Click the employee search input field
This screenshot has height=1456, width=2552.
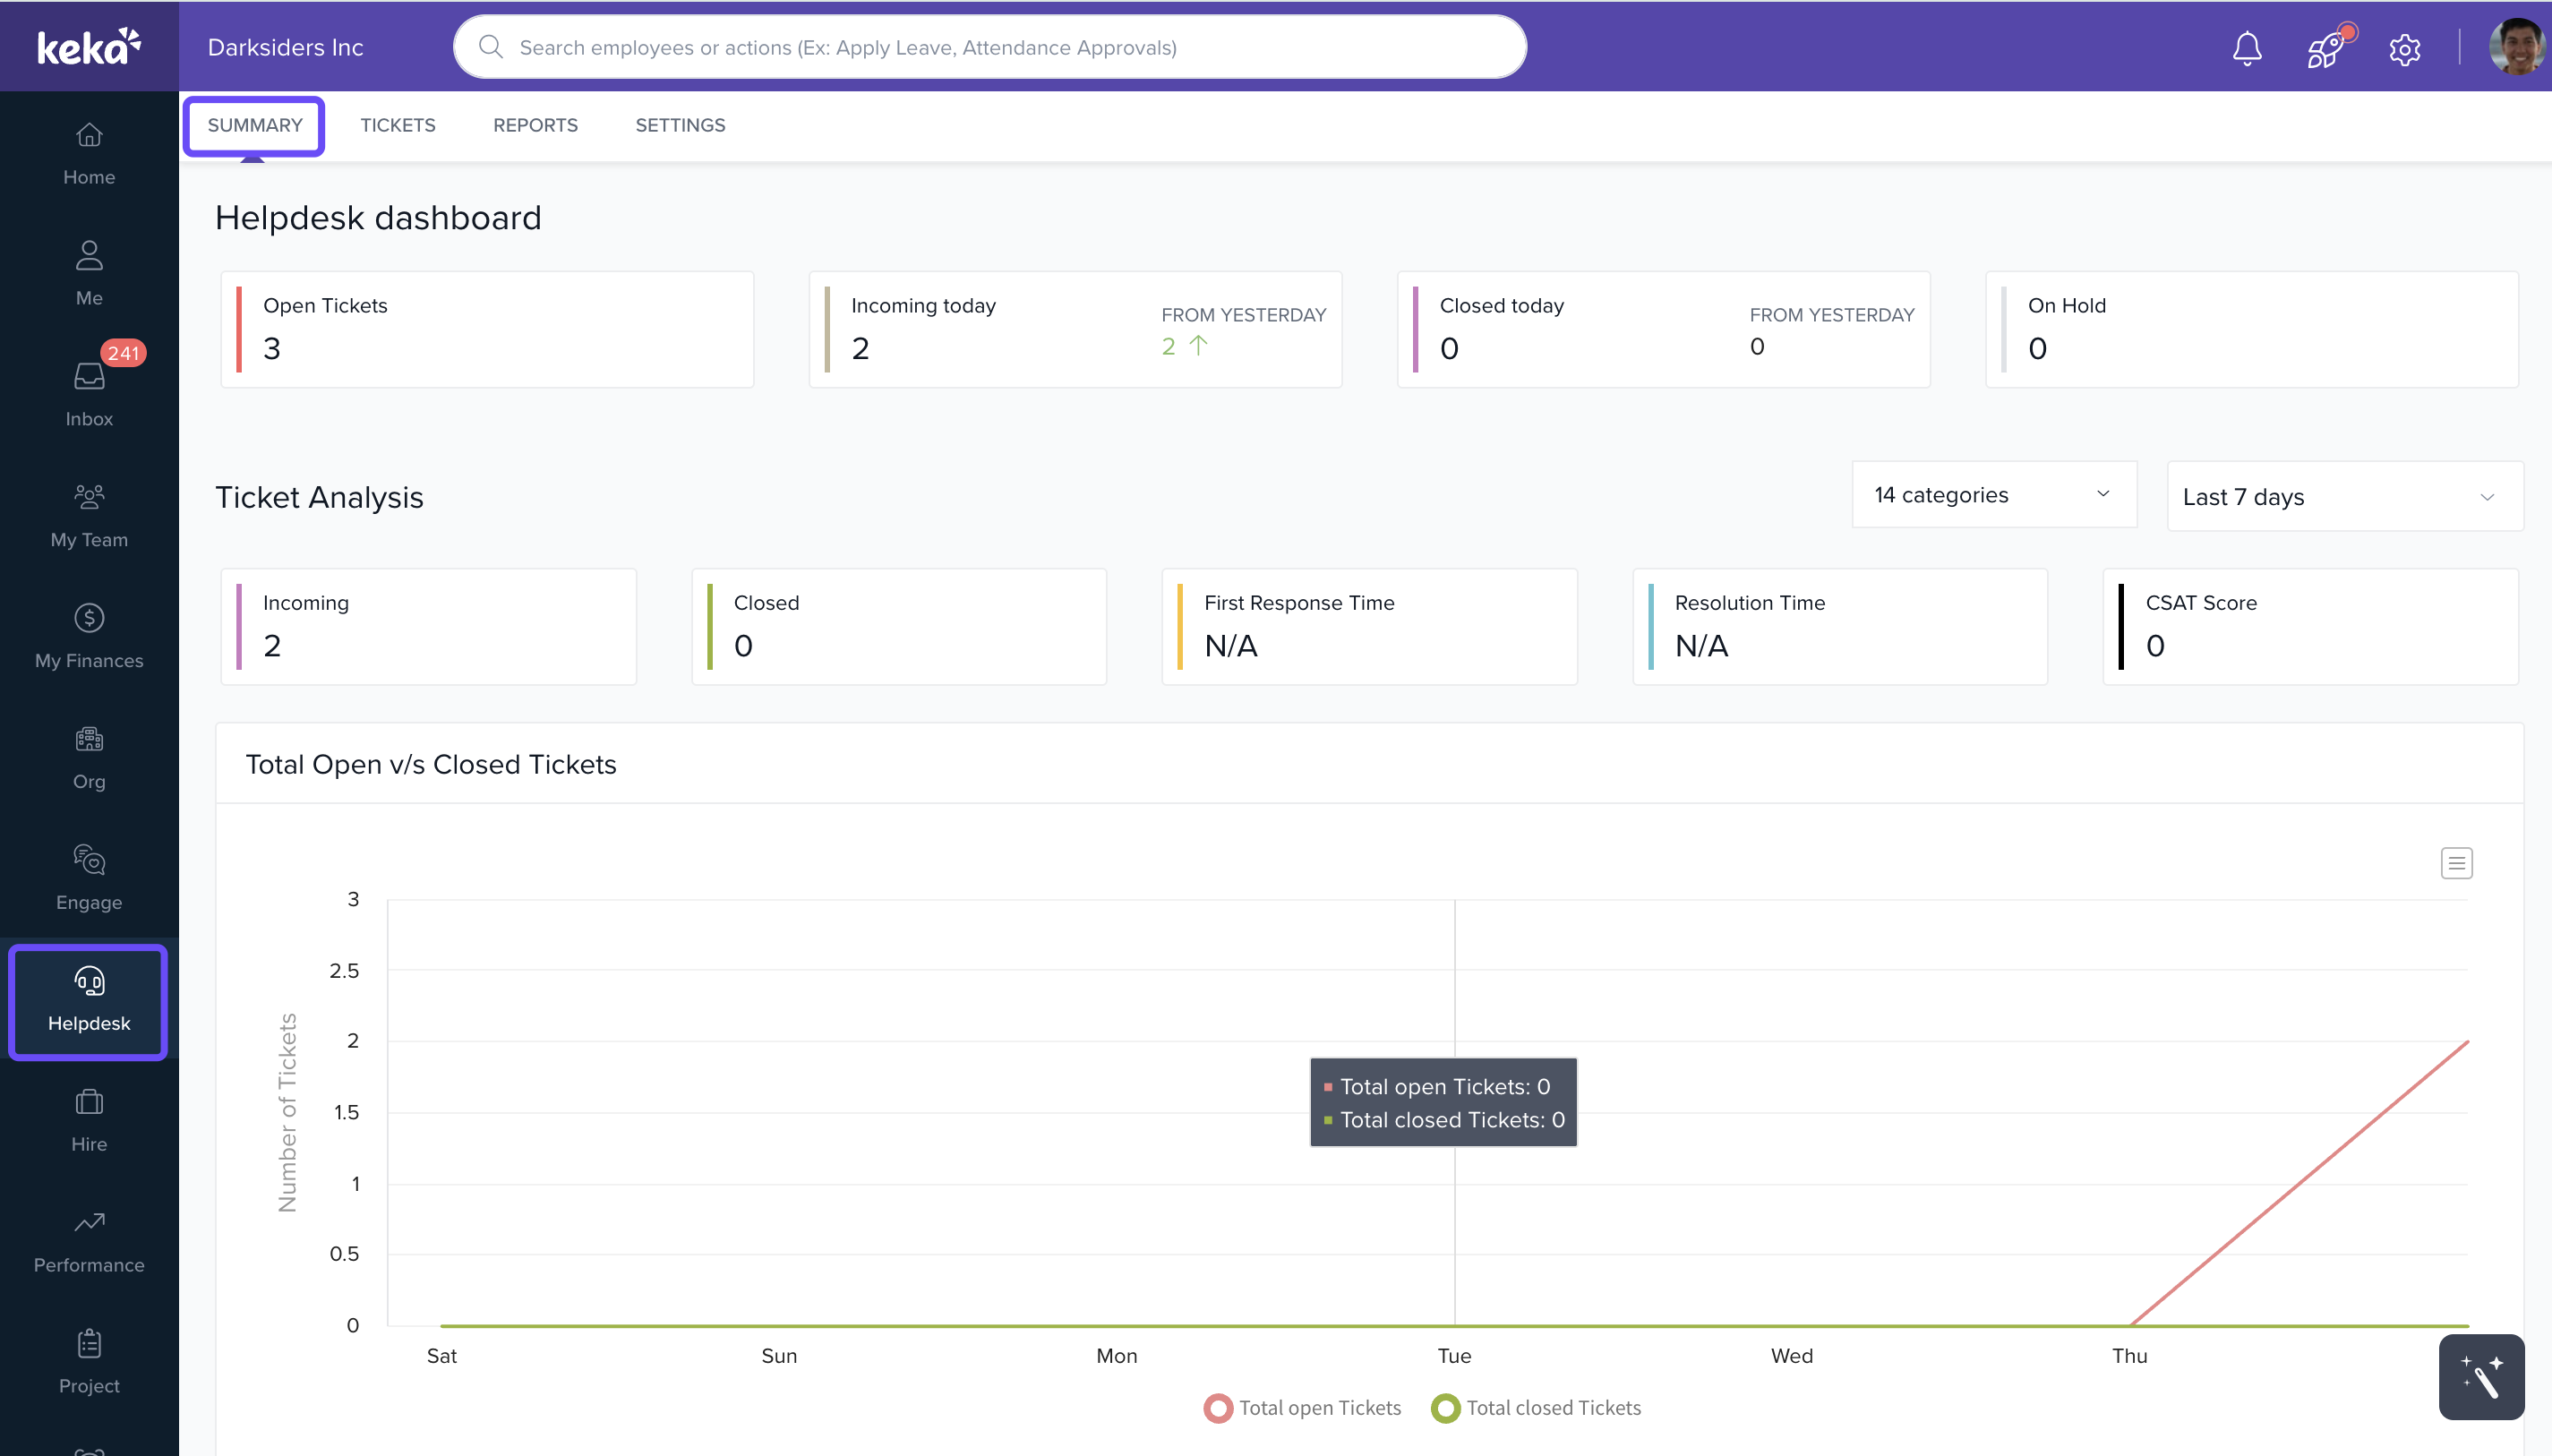pyautogui.click(x=990, y=47)
